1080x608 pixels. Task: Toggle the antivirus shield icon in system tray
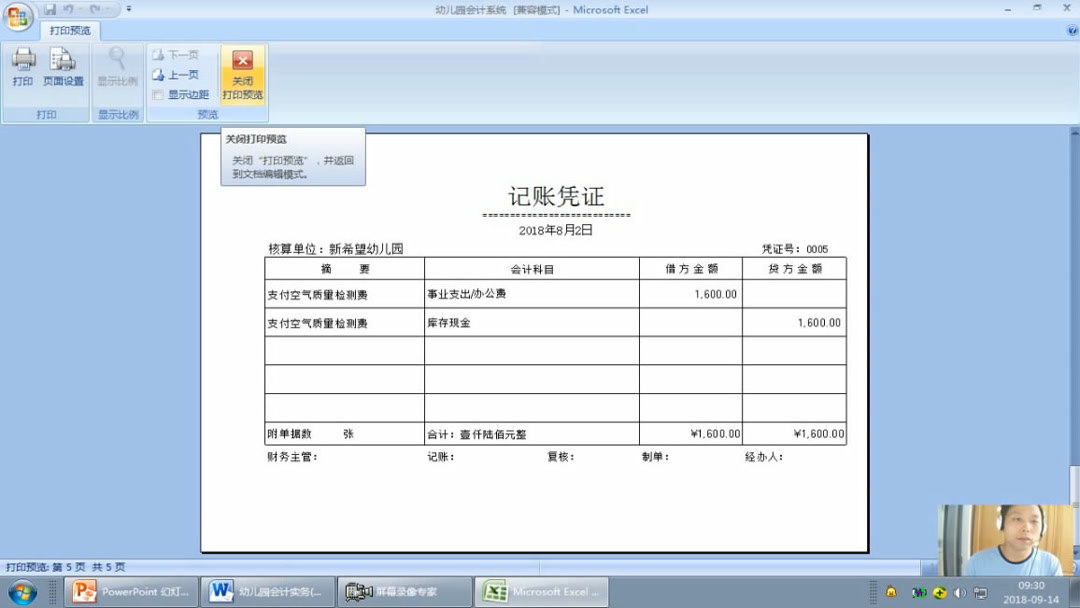click(940, 592)
